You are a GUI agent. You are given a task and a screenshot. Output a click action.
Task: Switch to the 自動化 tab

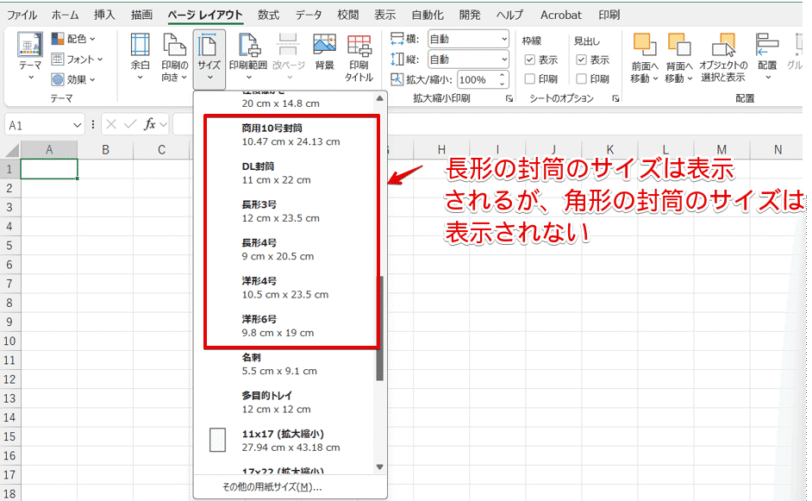[x=427, y=15]
